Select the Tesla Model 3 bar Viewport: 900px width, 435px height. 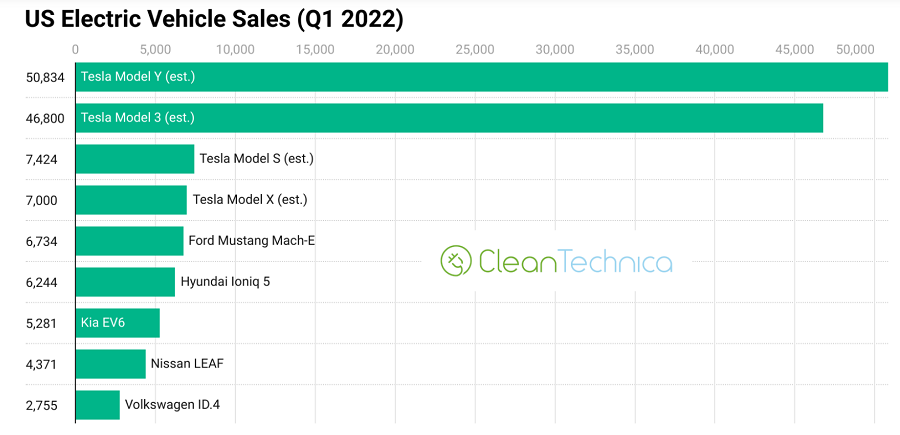click(450, 118)
